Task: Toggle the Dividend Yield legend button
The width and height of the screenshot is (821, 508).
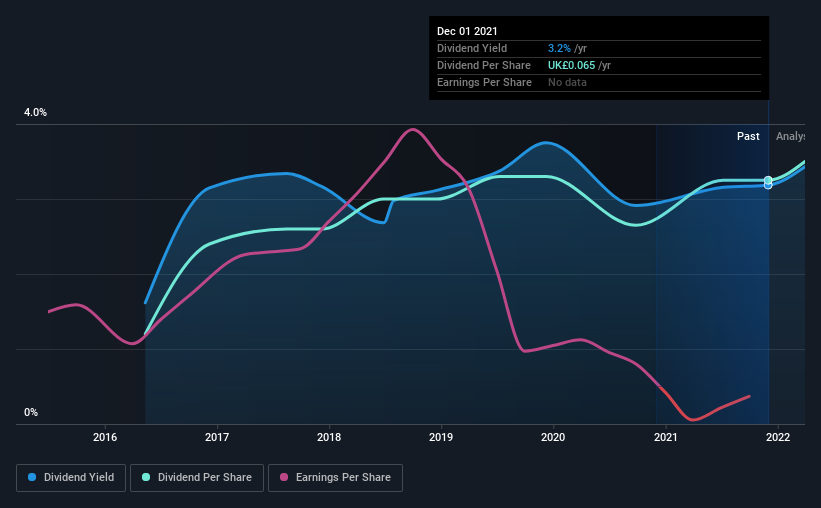Action: click(x=71, y=478)
